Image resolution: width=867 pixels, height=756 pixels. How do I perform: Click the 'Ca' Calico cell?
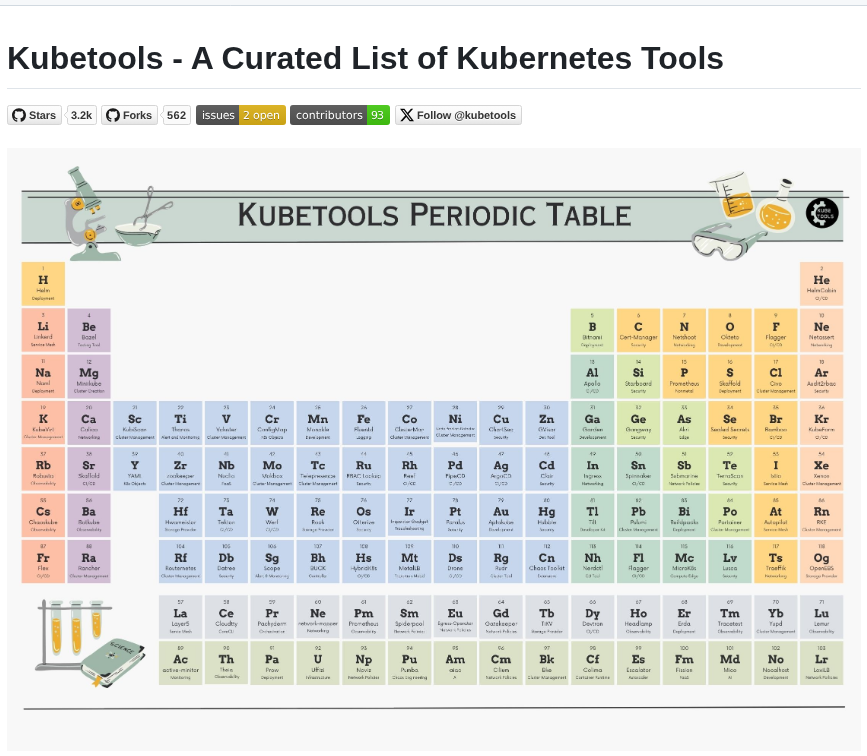[x=89, y=423]
